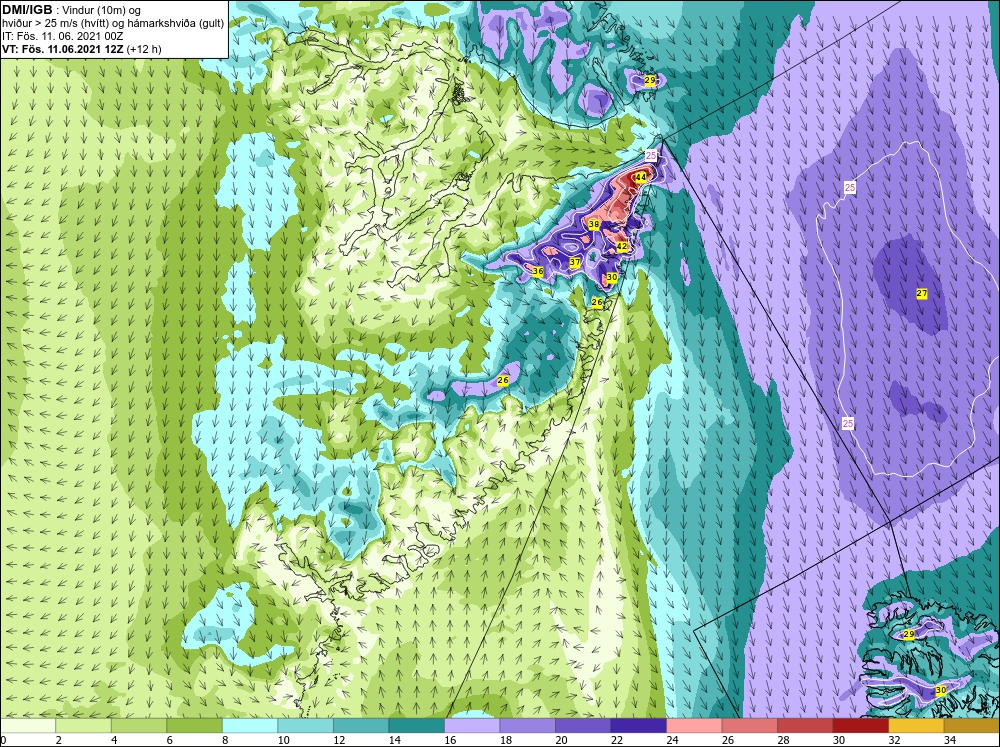This screenshot has height=747, width=1000.
Task: Click the yellow 26 label in the long purple fjord streak
Action: pyautogui.click(x=503, y=380)
